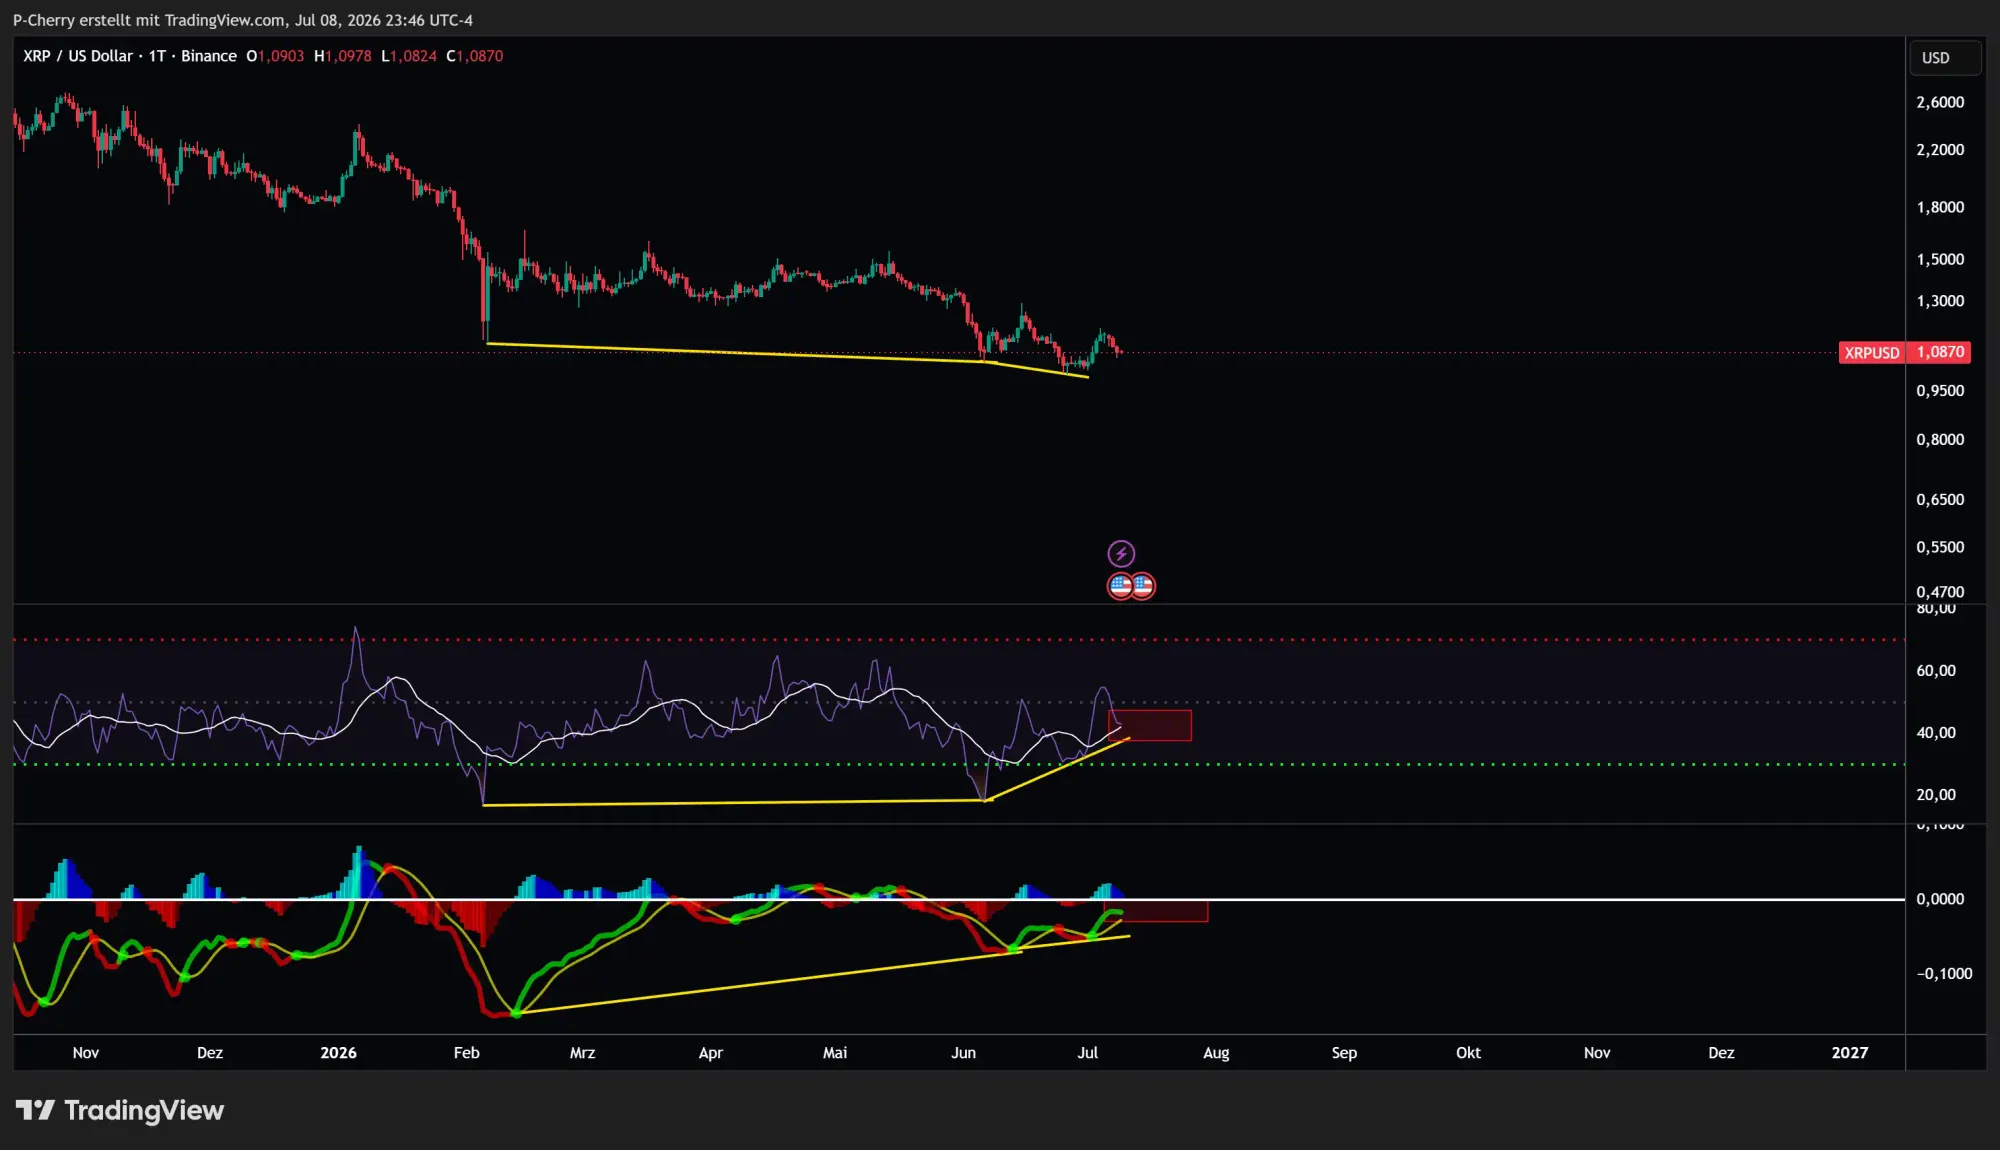Image resolution: width=2000 pixels, height=1150 pixels.
Task: Click the 1,8000 price axis label
Action: coord(1940,207)
